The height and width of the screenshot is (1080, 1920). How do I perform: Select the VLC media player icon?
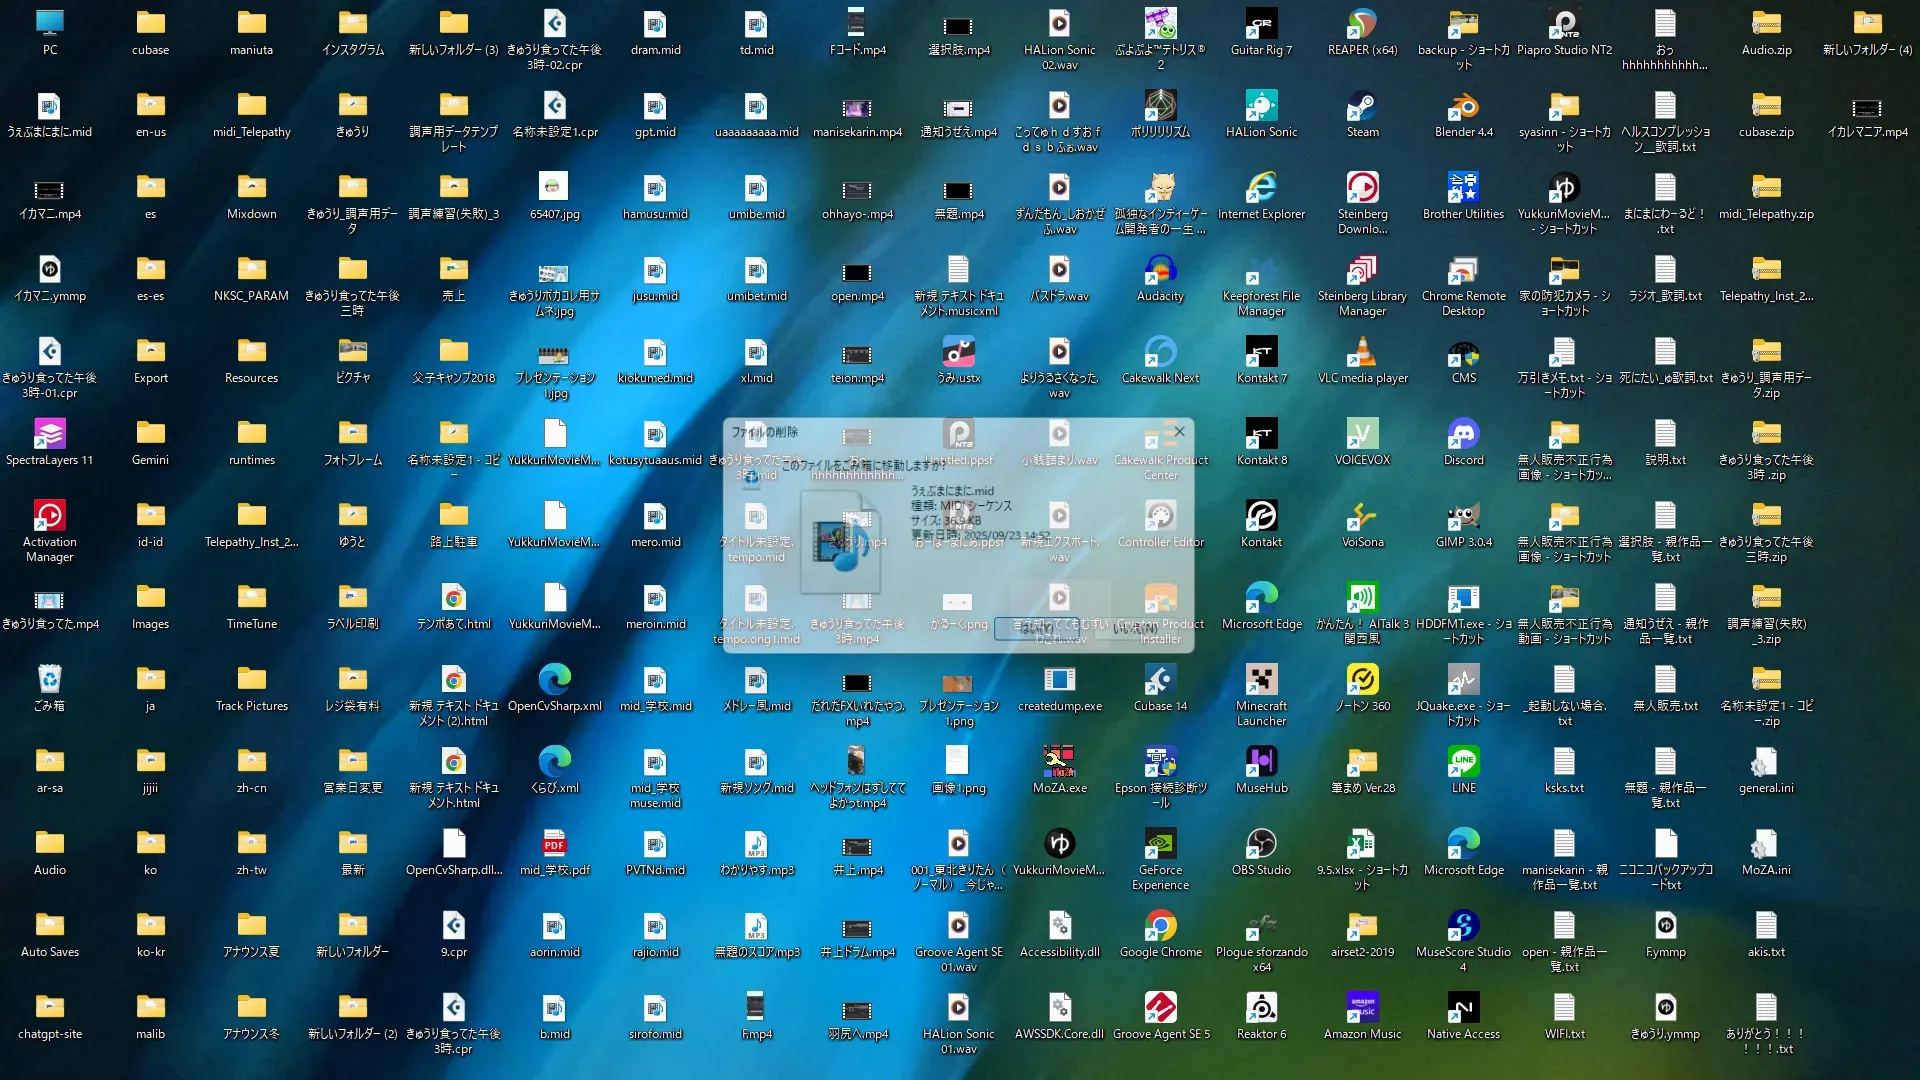pos(1362,352)
